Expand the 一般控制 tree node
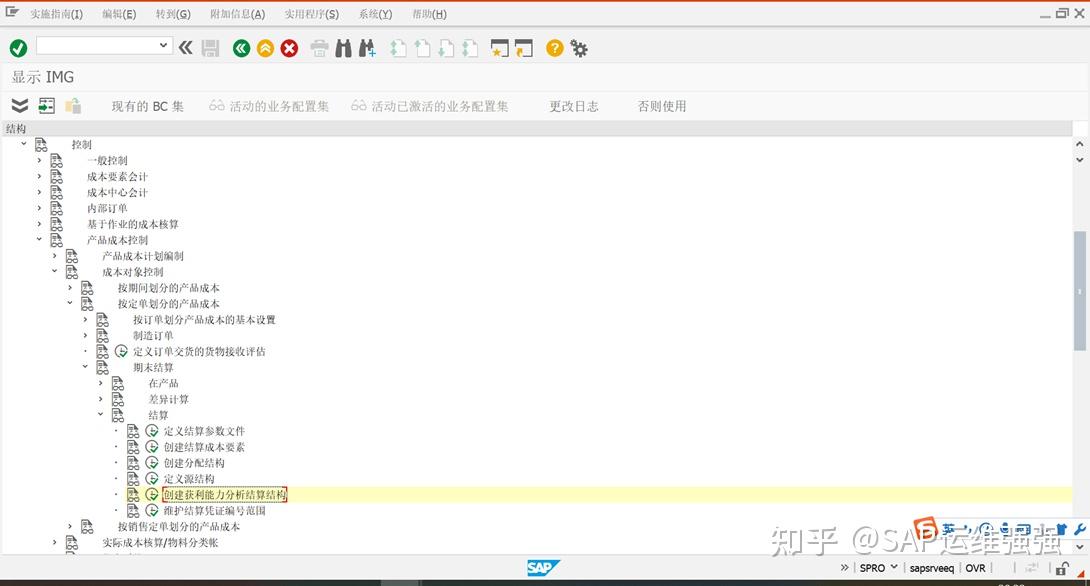 38,160
